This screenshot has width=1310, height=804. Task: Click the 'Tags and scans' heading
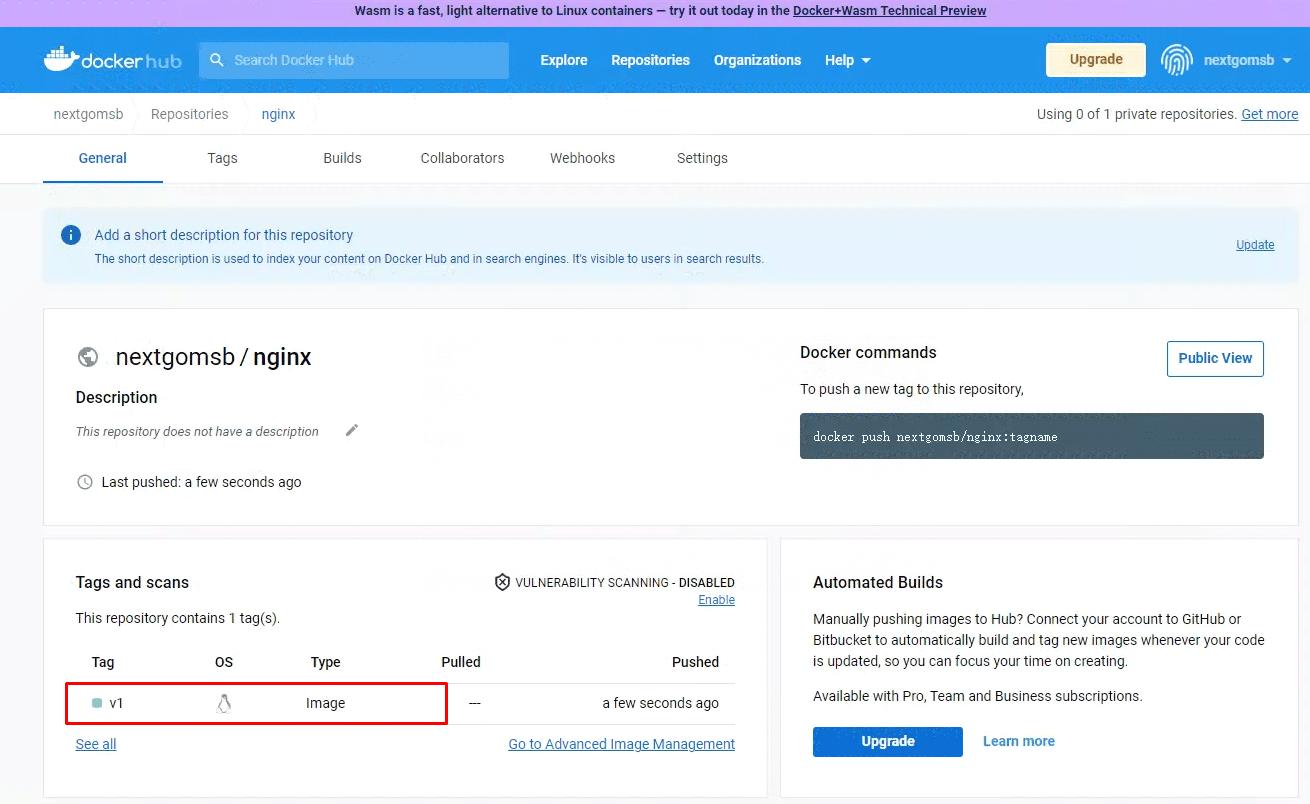(x=132, y=582)
